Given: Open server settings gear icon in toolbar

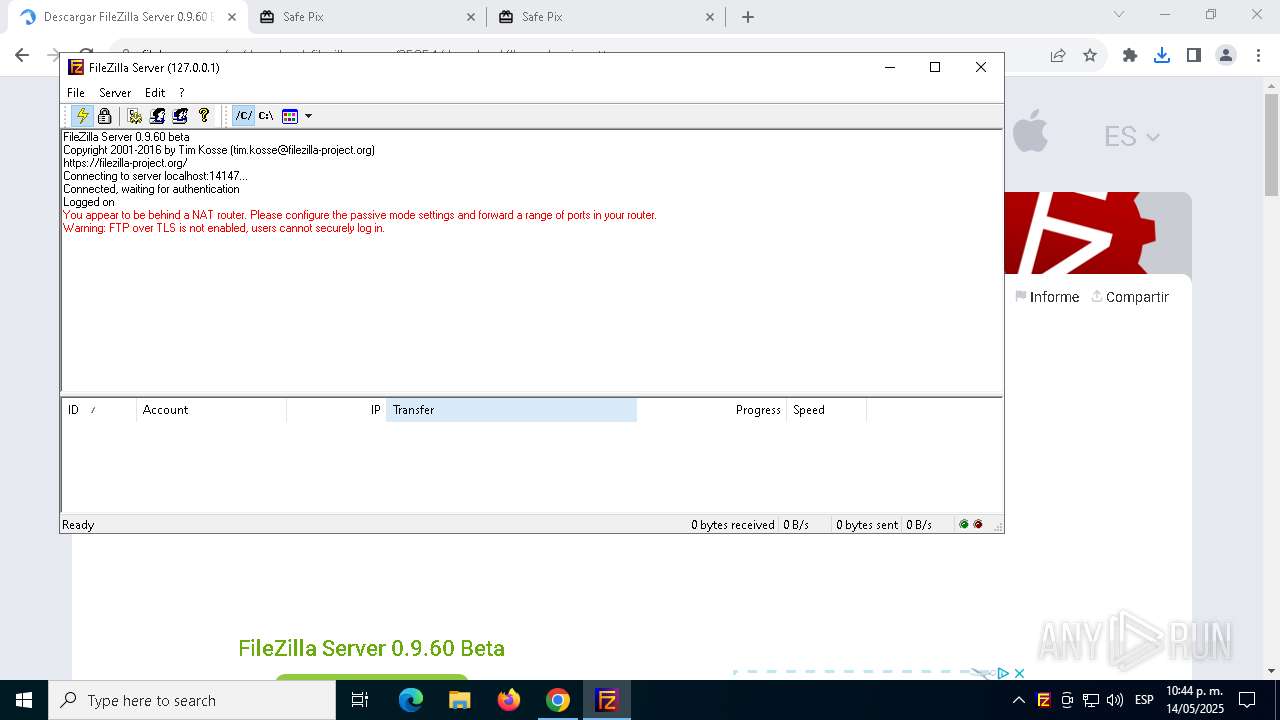Looking at the screenshot, I should [x=134, y=116].
